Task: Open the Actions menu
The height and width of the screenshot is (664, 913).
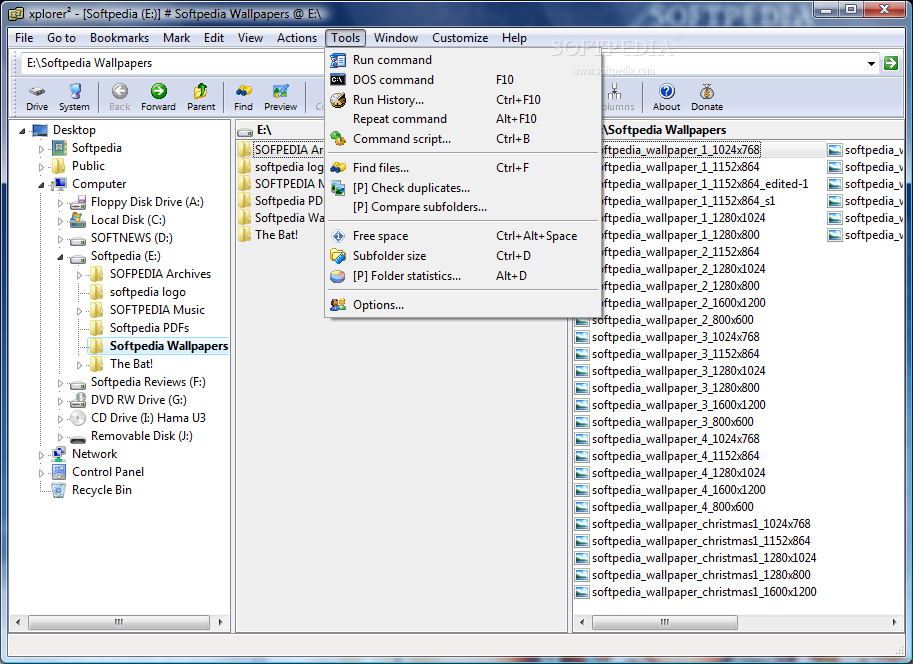Action: point(297,38)
